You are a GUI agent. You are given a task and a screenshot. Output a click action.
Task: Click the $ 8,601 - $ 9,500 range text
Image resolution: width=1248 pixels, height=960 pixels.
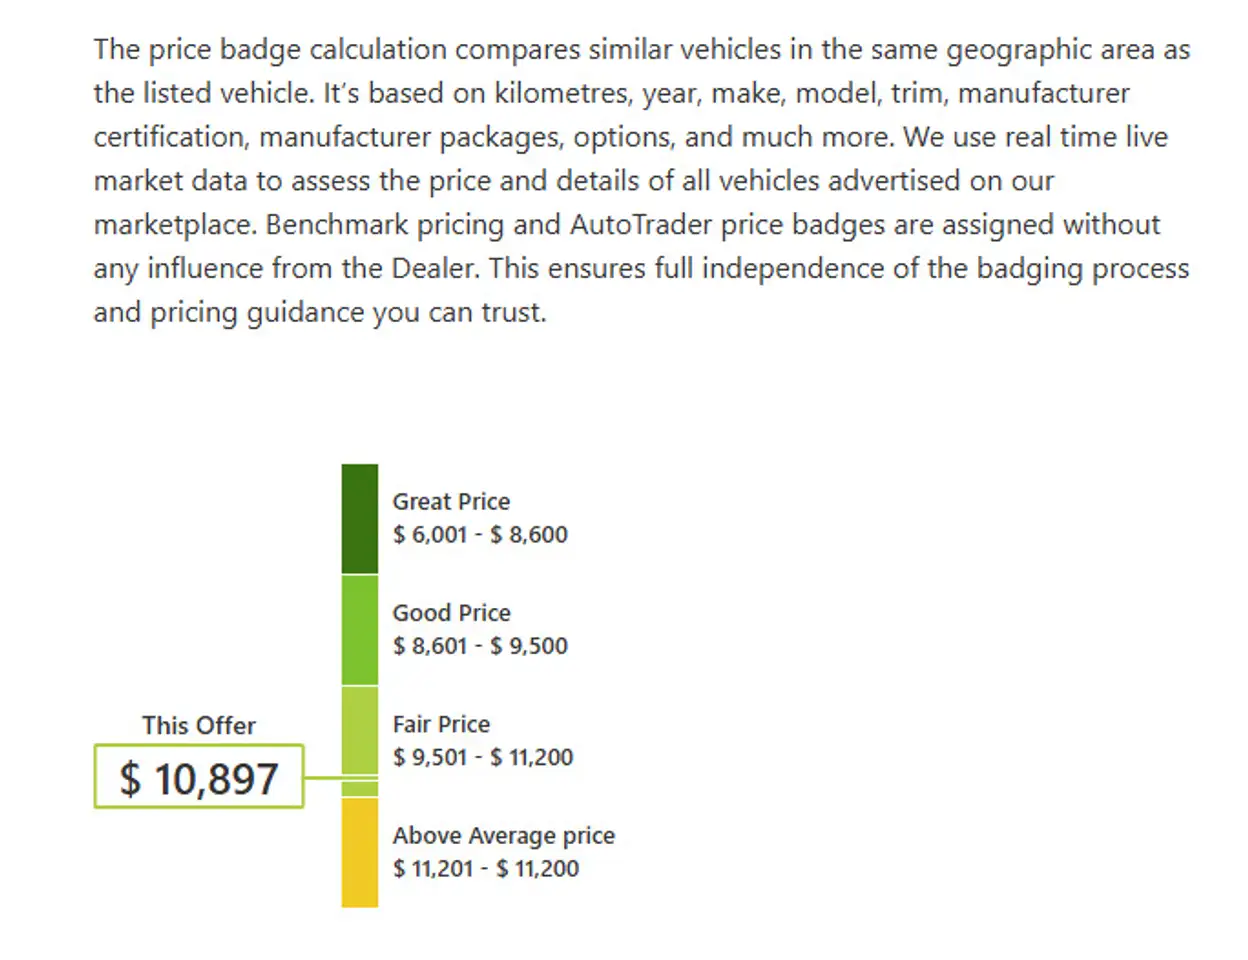pos(480,645)
